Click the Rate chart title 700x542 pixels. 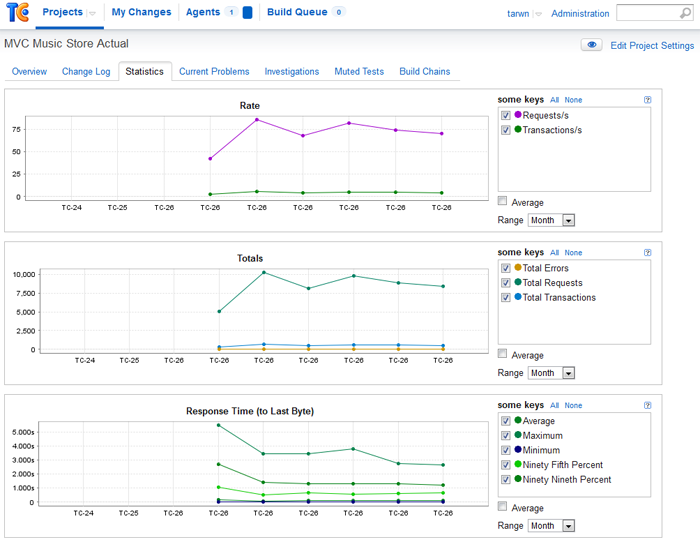pos(250,106)
